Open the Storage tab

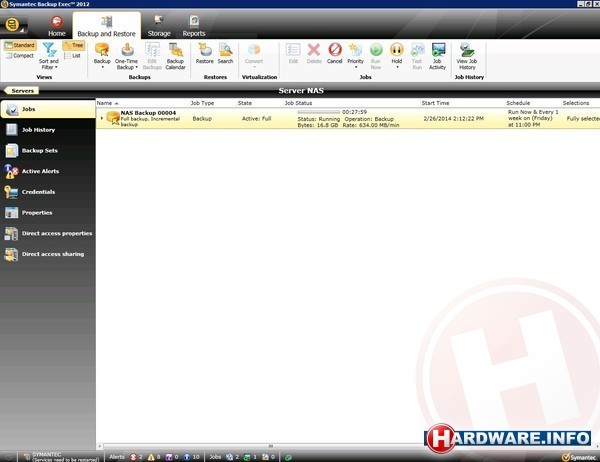(x=159, y=26)
